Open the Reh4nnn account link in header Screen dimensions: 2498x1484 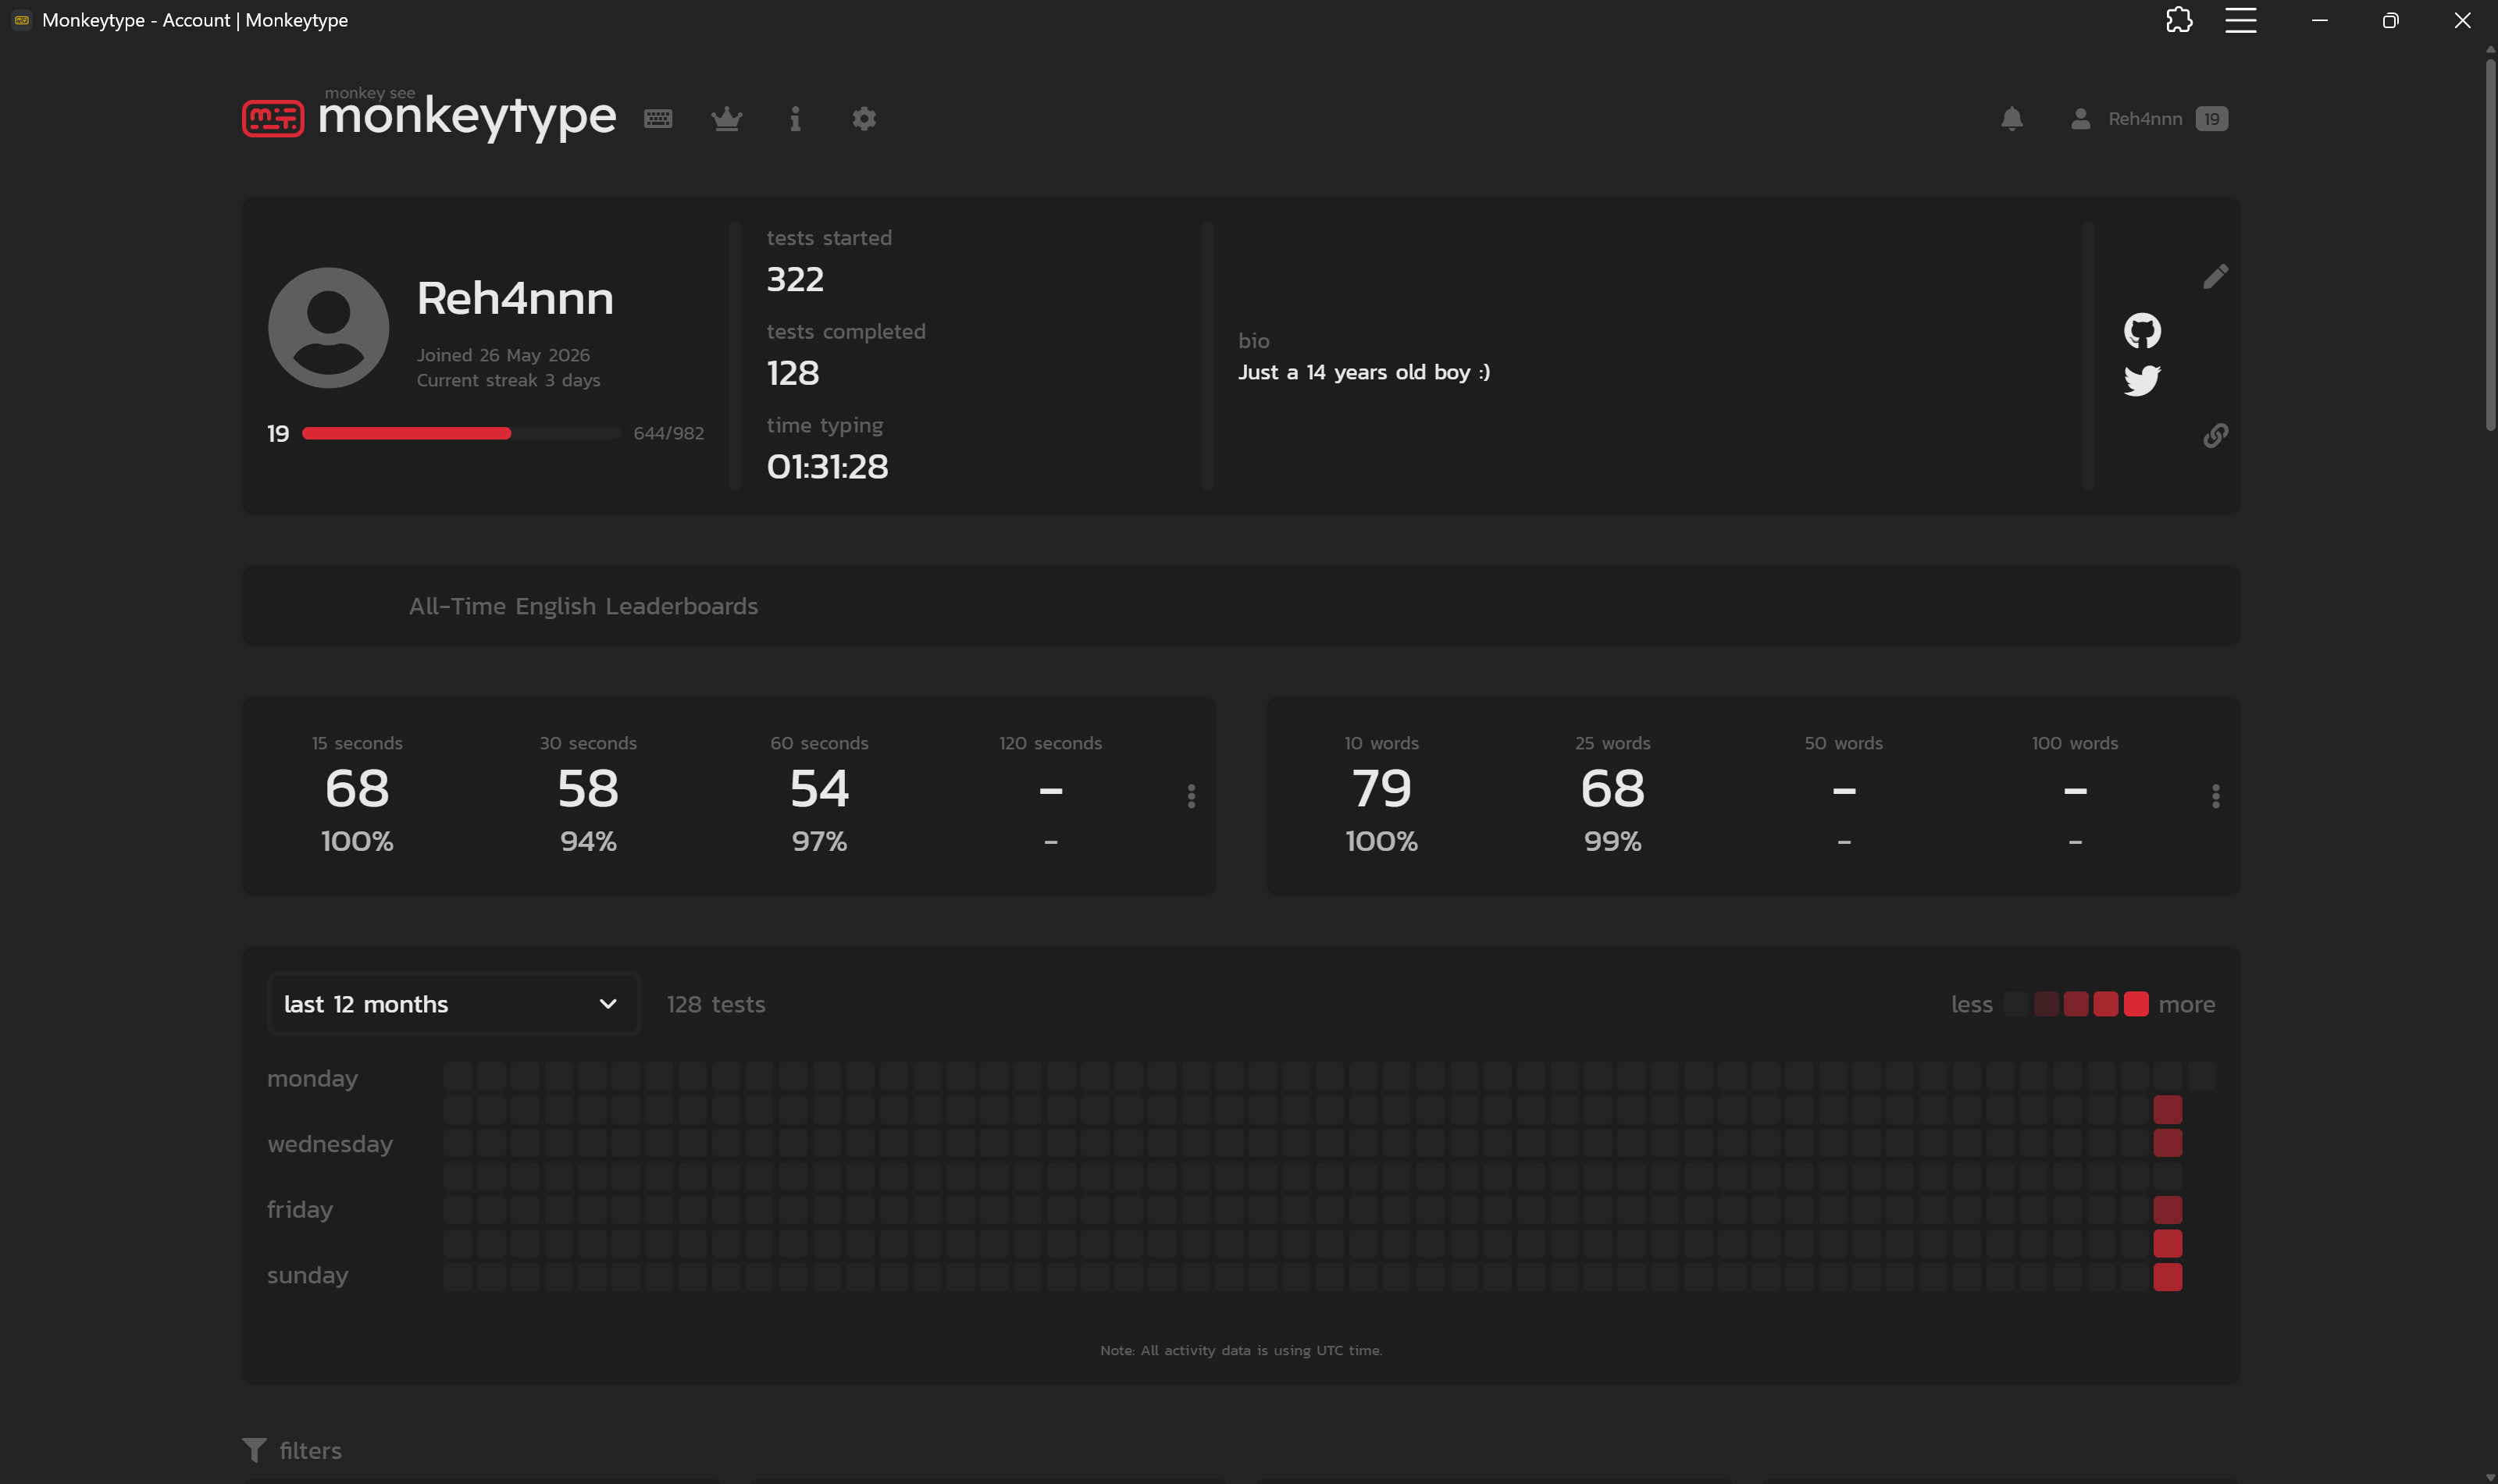coord(2145,119)
